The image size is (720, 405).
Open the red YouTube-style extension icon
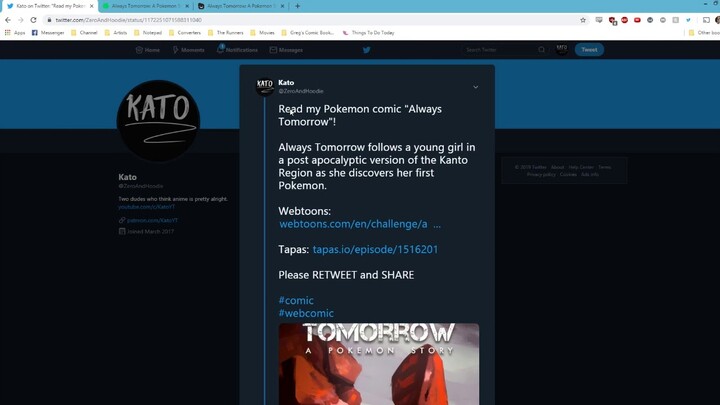[637, 20]
